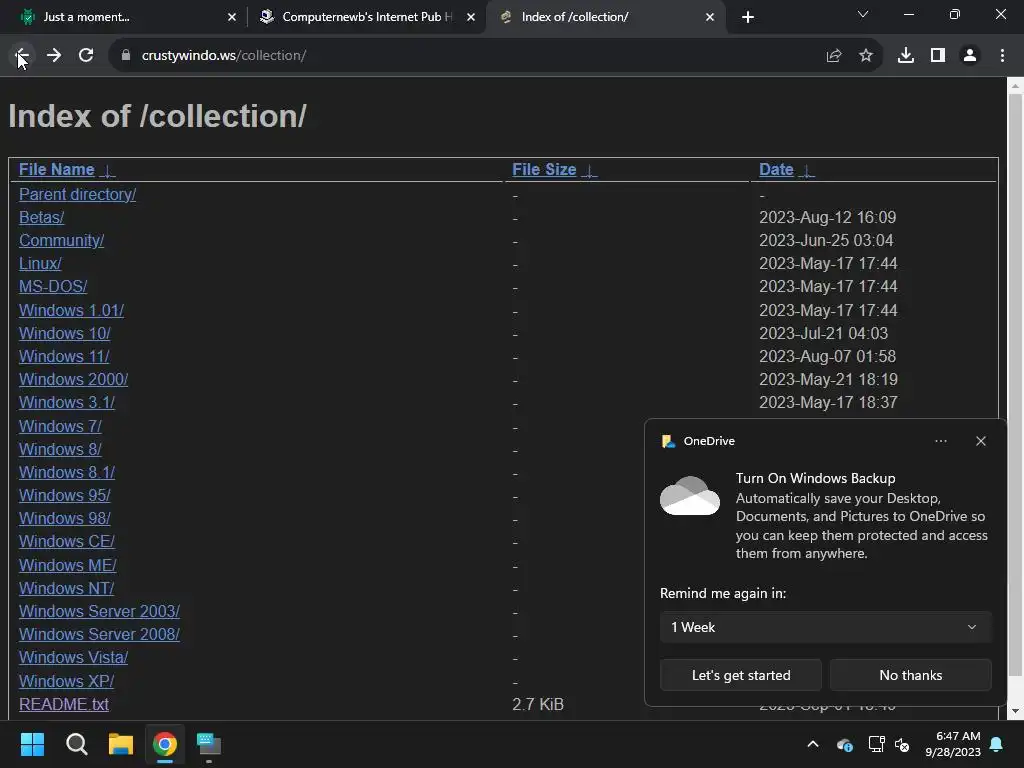Open the Windows 8/ folder
The image size is (1024, 768).
pyautogui.click(x=60, y=449)
